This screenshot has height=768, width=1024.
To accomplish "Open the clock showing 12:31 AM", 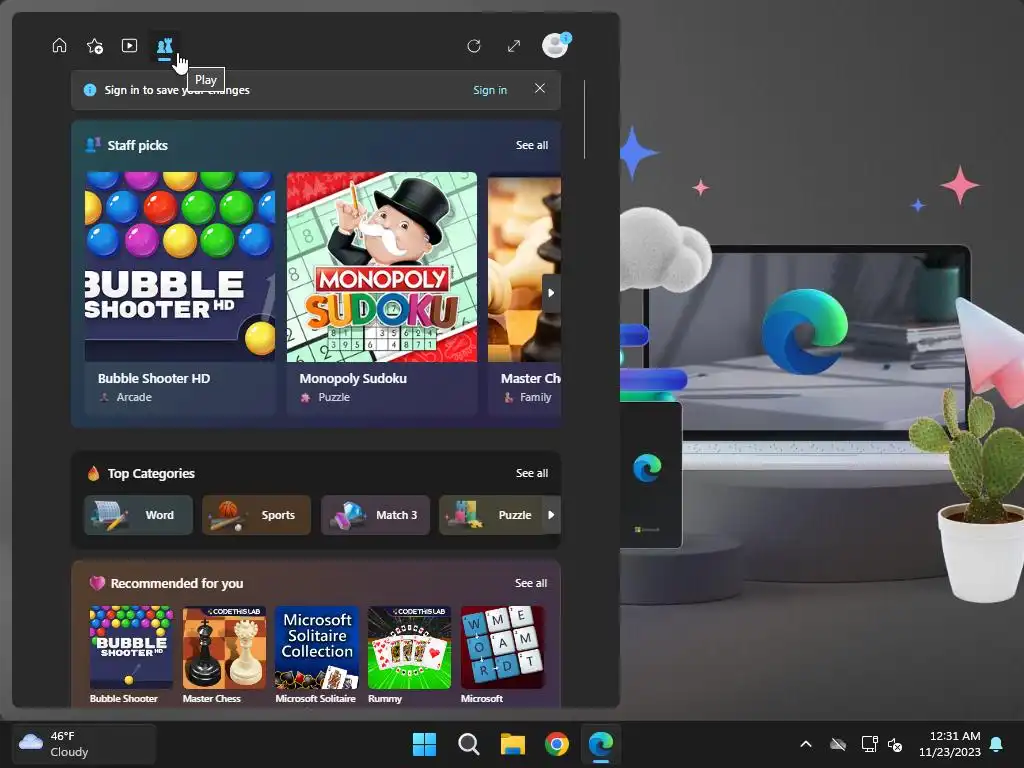I will (x=950, y=744).
